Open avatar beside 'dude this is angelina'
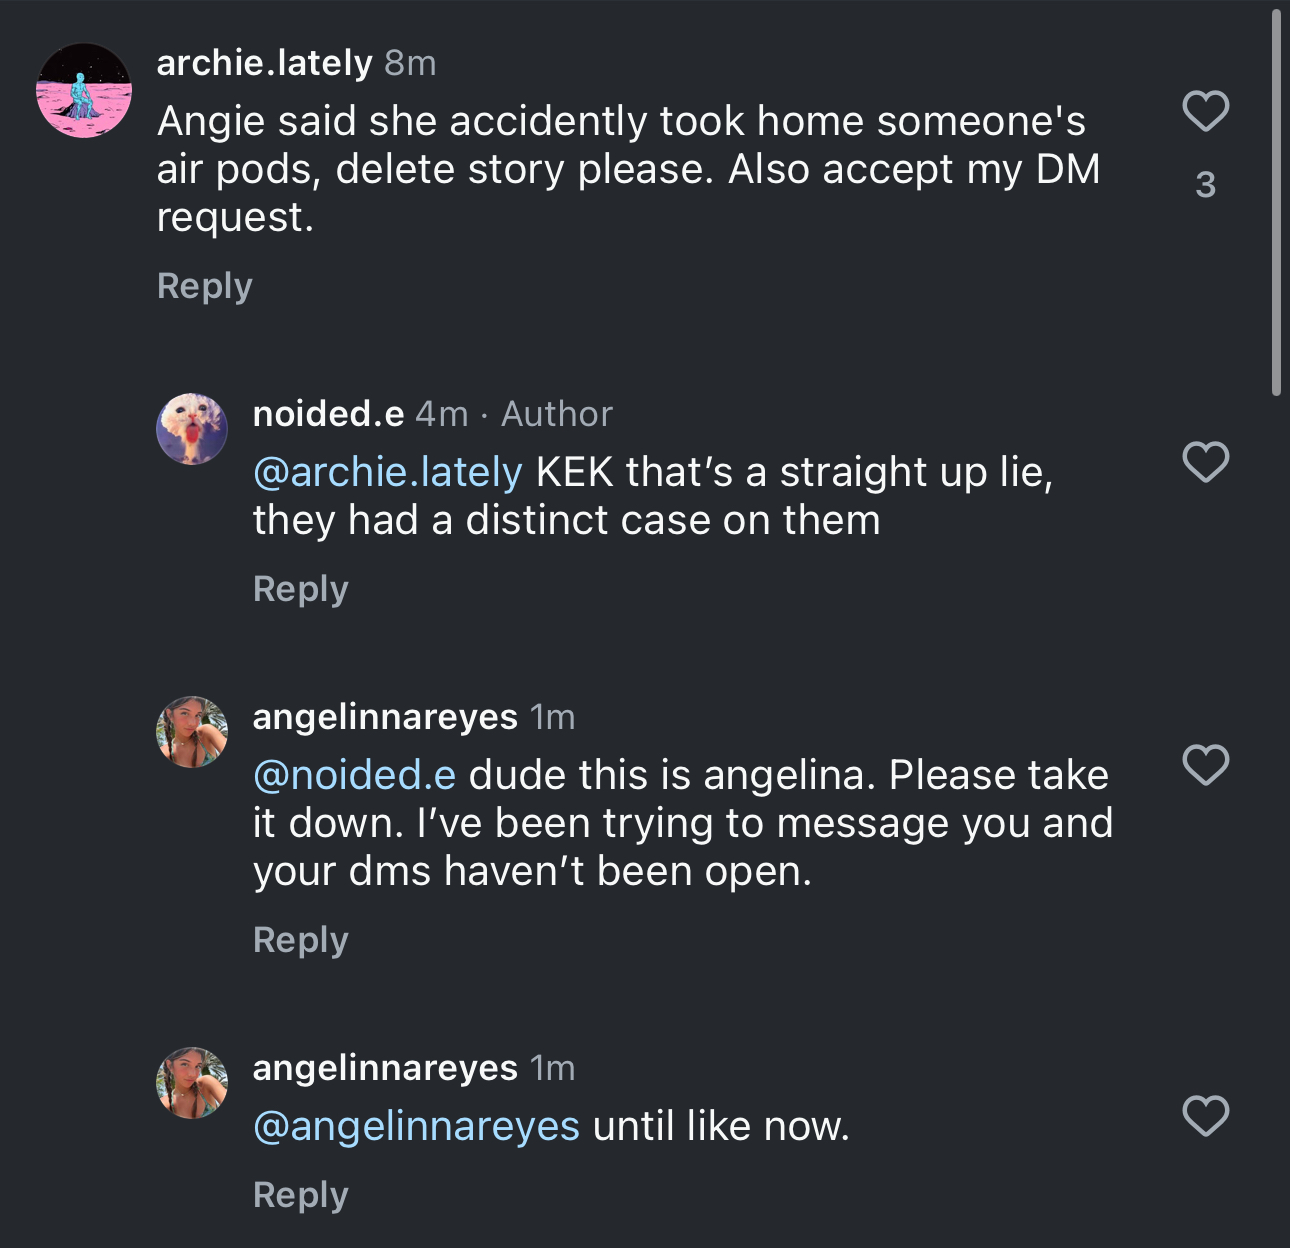 pos(192,732)
